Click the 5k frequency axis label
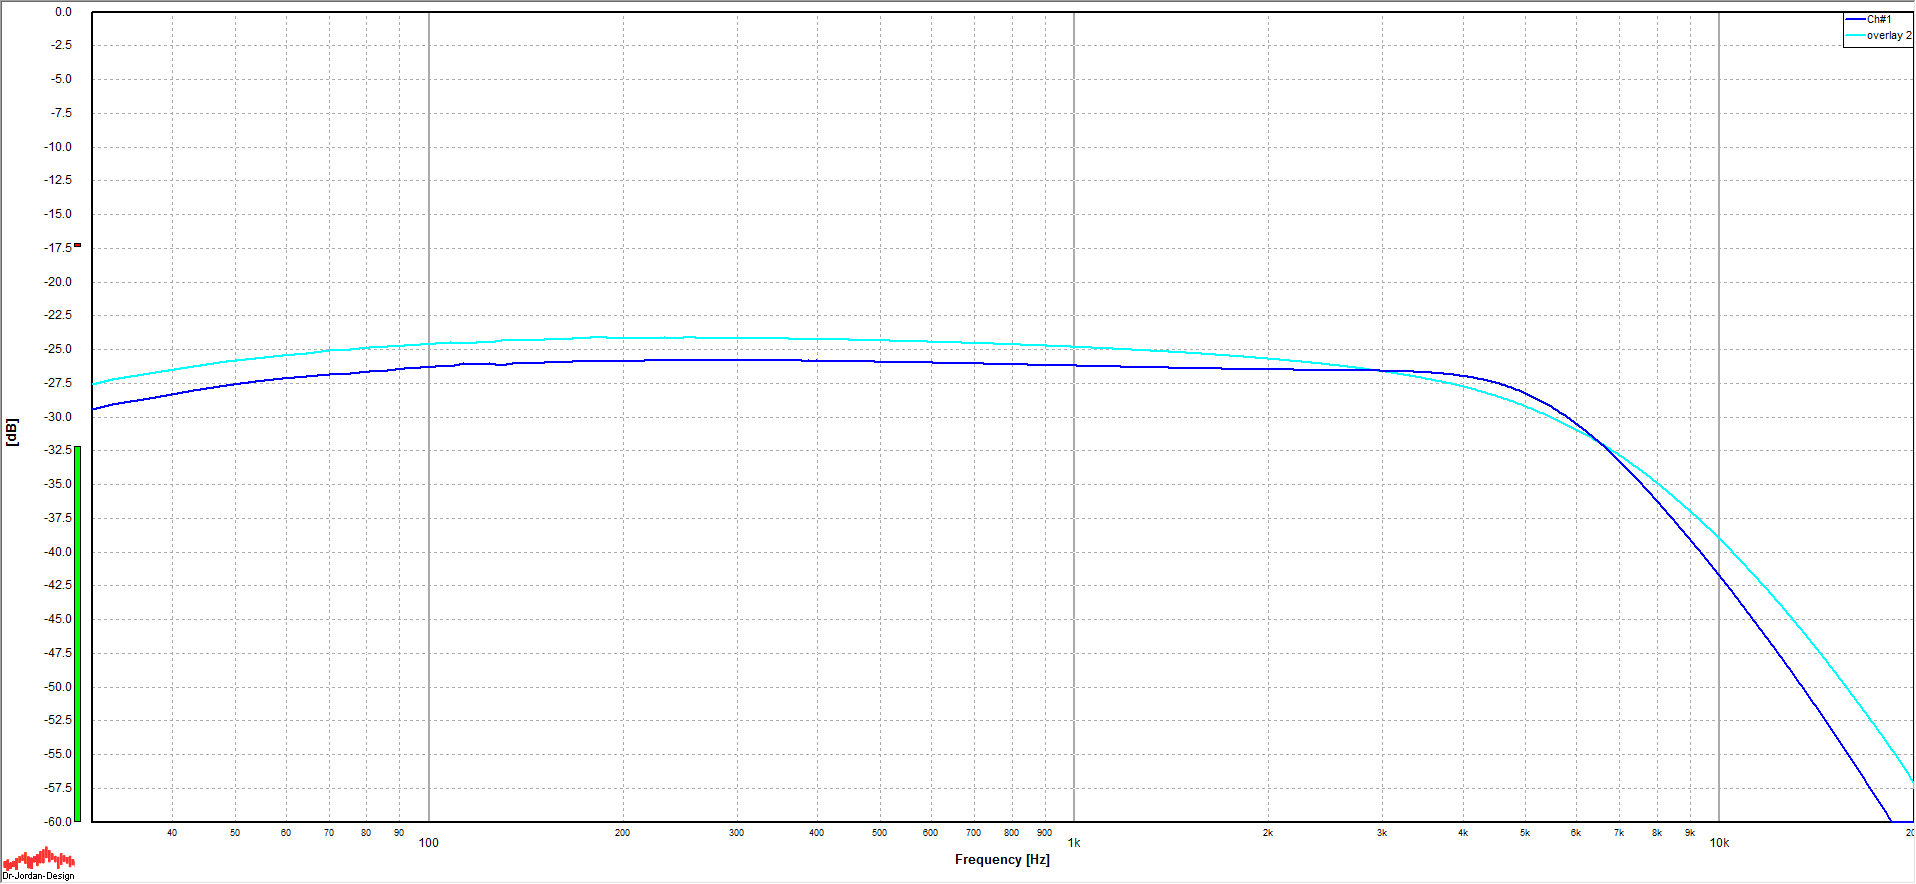Screen dimensions: 1916x884 pyautogui.click(x=1524, y=833)
